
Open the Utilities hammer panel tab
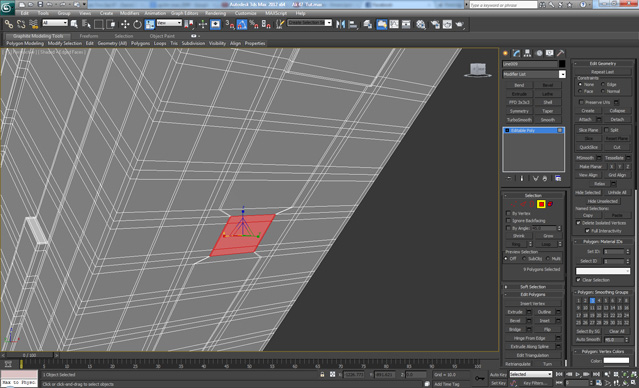coord(561,53)
